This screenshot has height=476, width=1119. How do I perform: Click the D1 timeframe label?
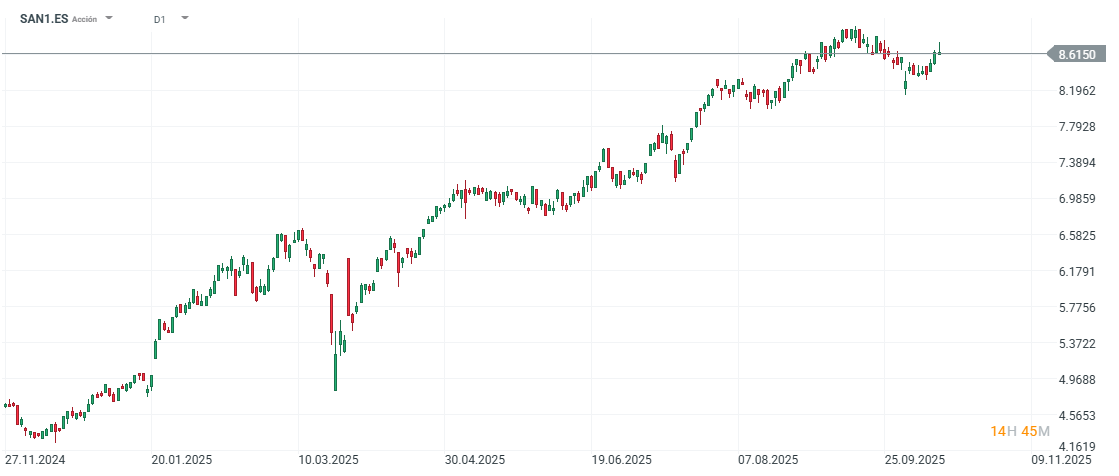click(x=160, y=19)
